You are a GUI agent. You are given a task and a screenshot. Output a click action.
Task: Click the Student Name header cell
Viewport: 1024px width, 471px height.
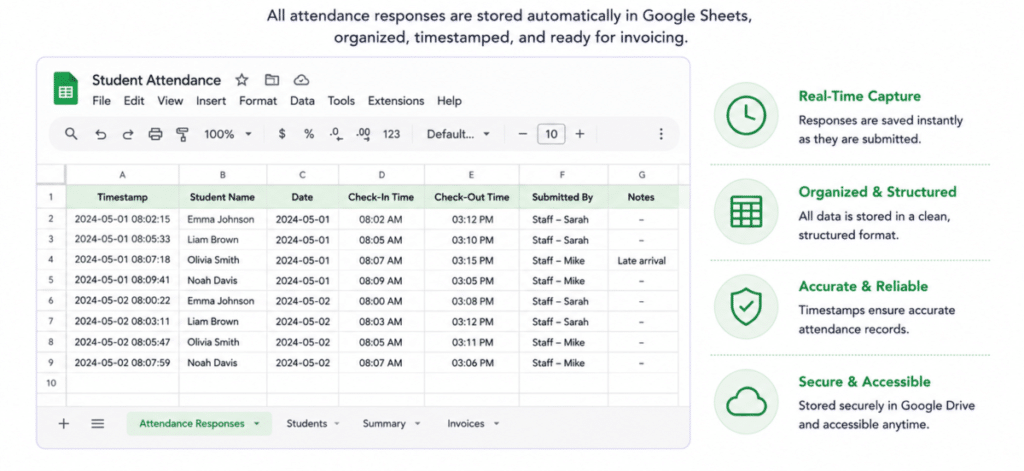[223, 197]
